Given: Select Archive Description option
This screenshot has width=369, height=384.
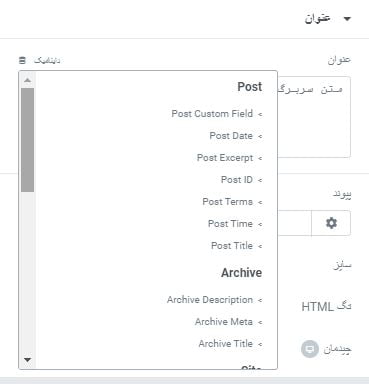Looking at the screenshot, I should coord(214,300).
